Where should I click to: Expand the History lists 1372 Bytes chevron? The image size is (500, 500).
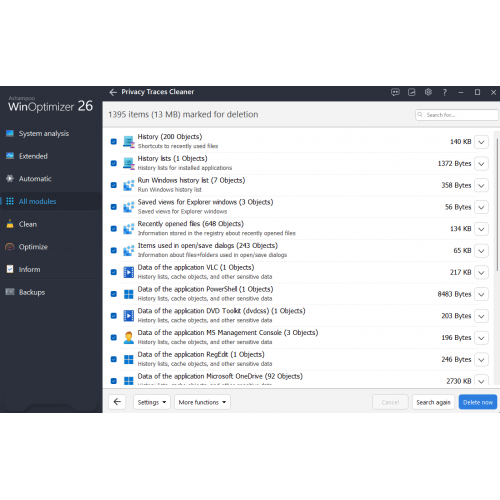[x=481, y=164]
